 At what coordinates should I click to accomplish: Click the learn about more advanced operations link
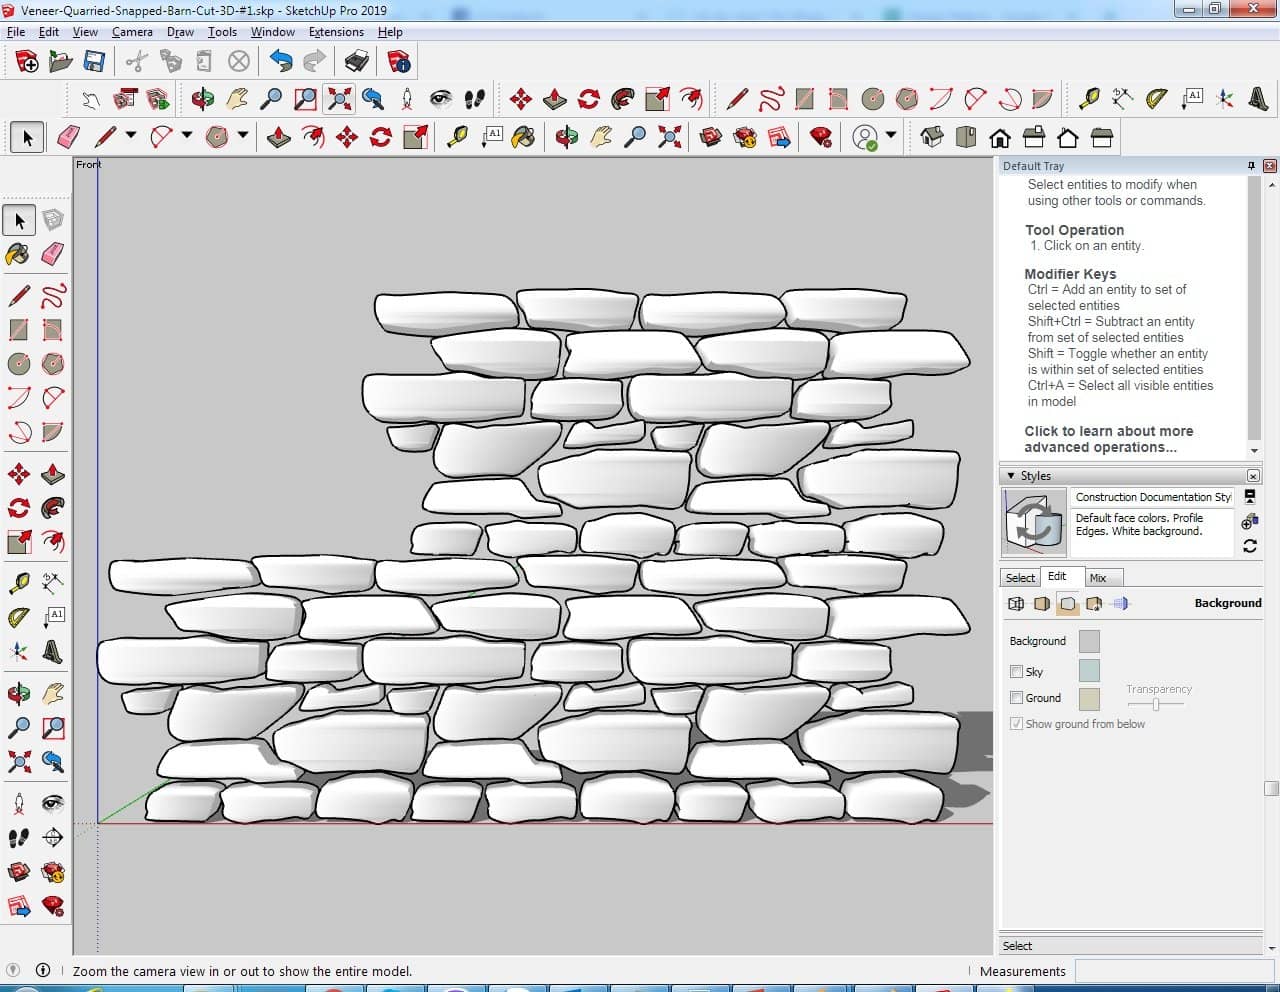pos(1108,439)
